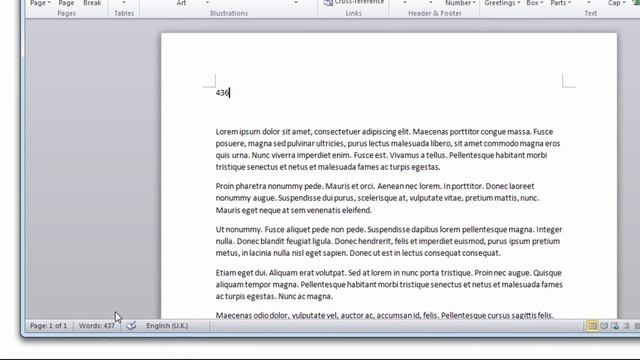Click the proofing errors check icon in status bar
The width and height of the screenshot is (640, 360).
[x=131, y=326]
